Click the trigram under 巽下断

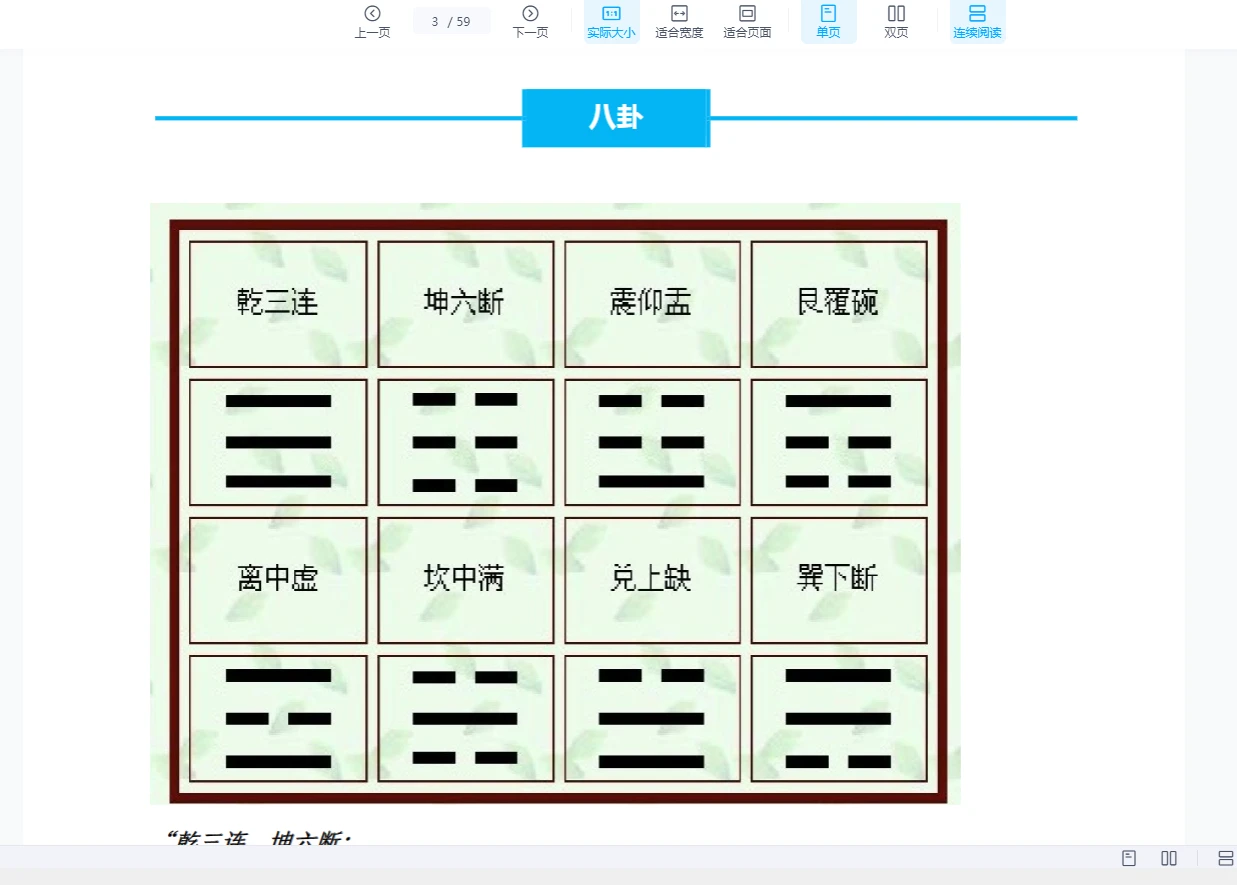pos(838,718)
